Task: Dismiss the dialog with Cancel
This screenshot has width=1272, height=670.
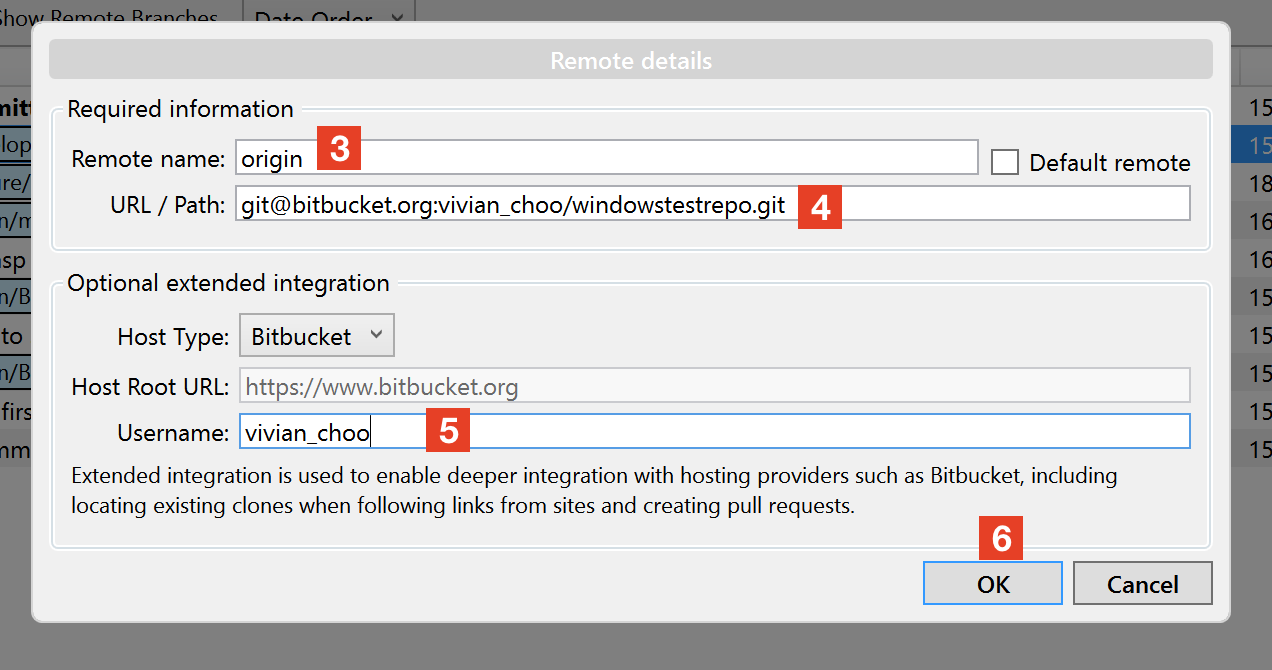Action: pos(1142,583)
